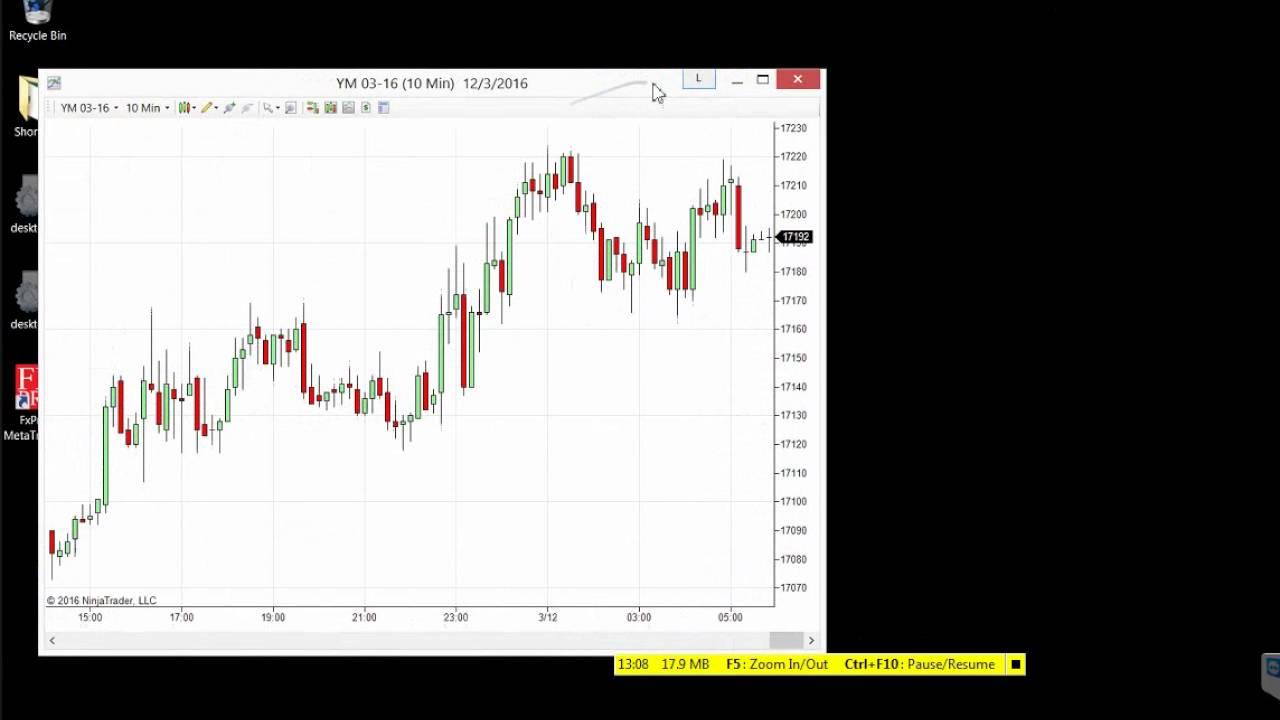Image resolution: width=1280 pixels, height=720 pixels.
Task: Open the YM 03-16 instrument selector
Action: (x=89, y=108)
